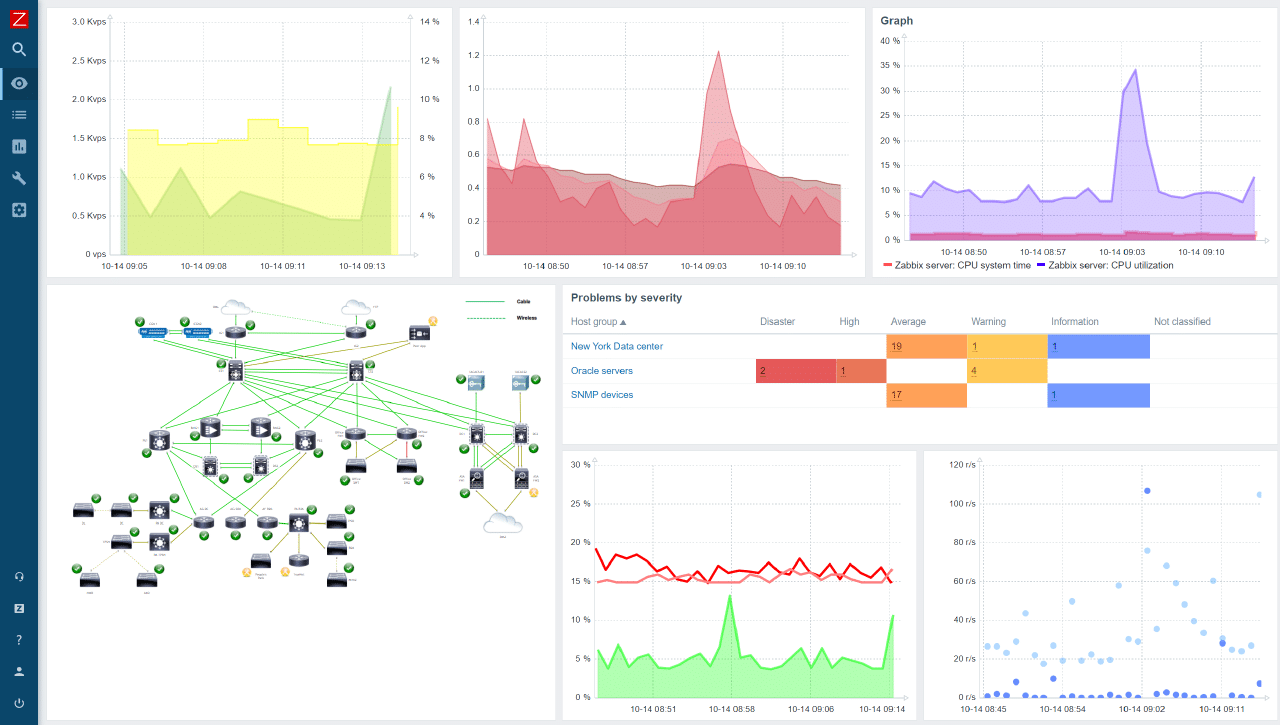Click the Support headset icon
Viewport: 1280px width, 725px height.
point(19,576)
